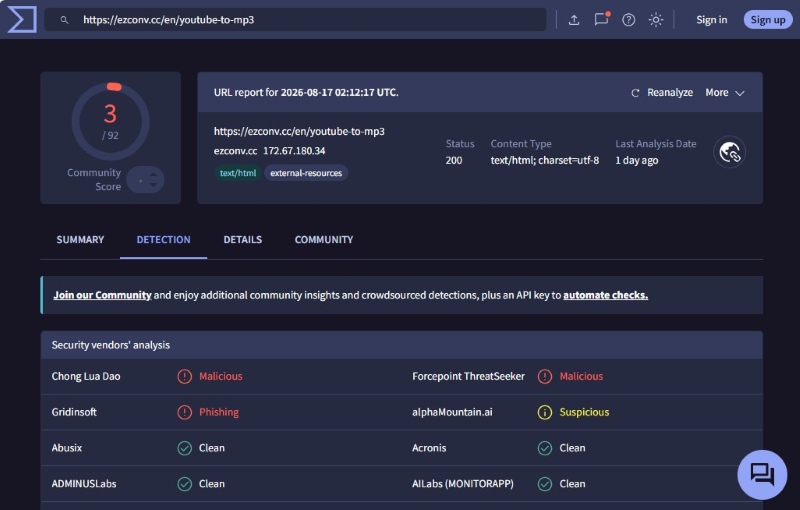Click Malicious alert icon for Forcepoint ThreatSeeker

(545, 376)
